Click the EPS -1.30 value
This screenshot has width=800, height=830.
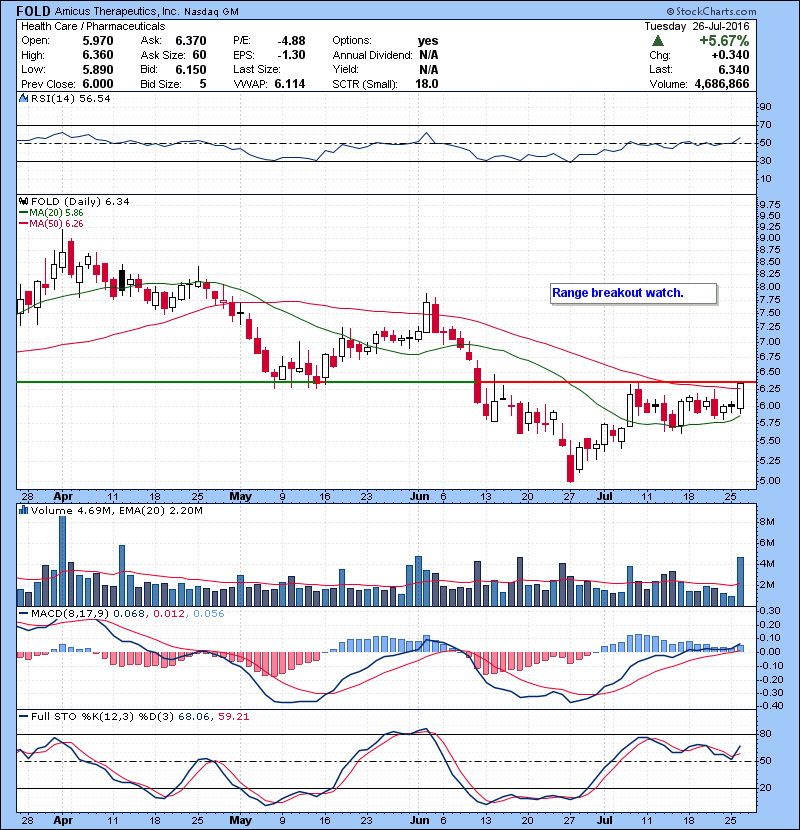[291, 55]
